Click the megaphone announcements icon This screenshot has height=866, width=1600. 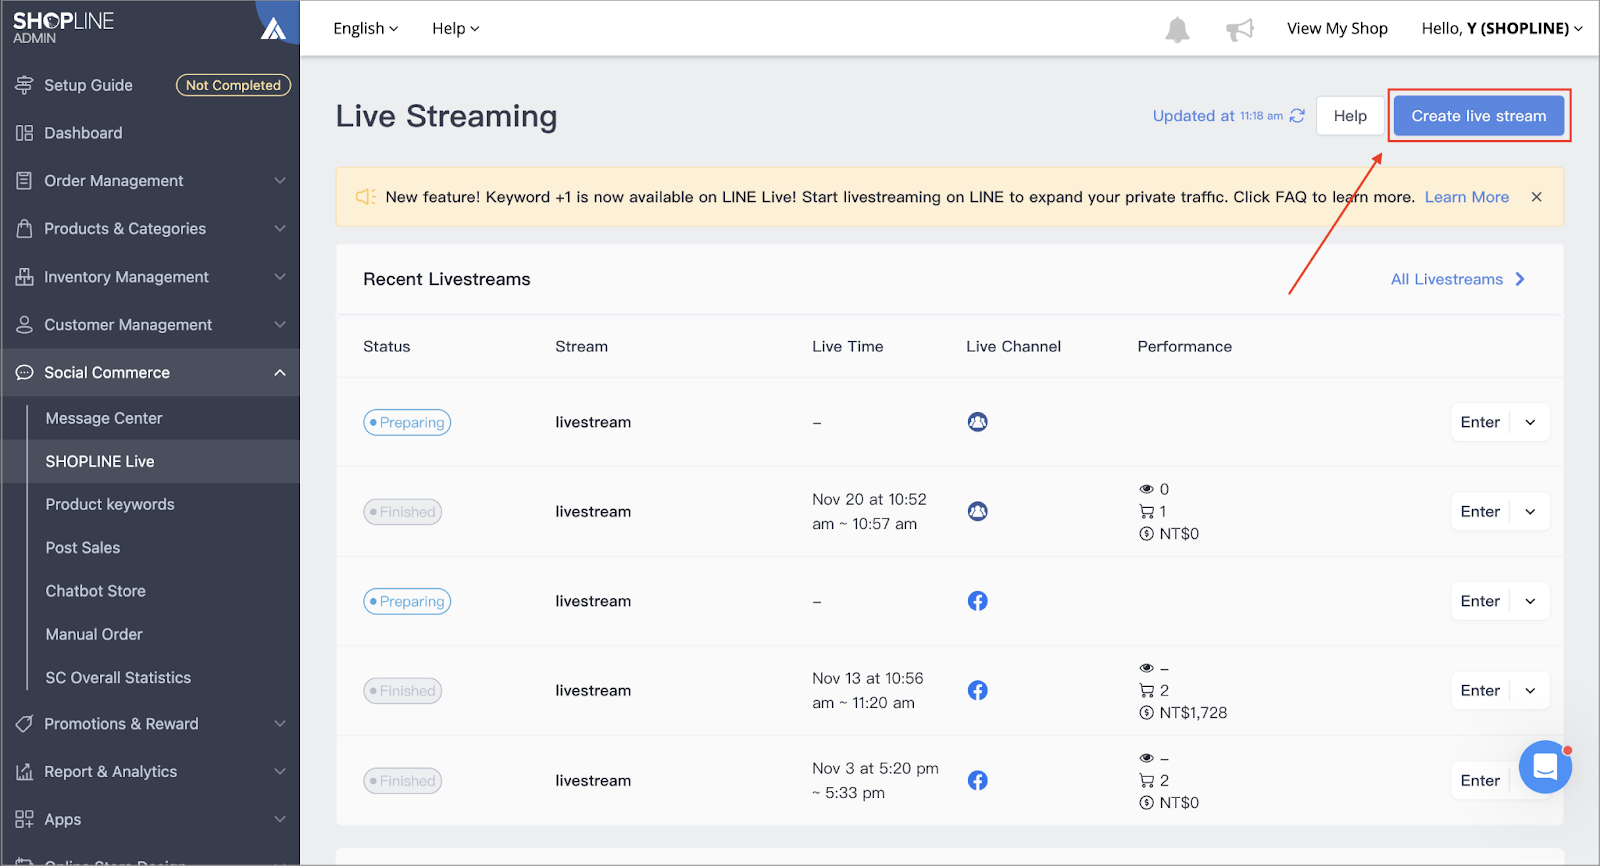pyautogui.click(x=1240, y=30)
